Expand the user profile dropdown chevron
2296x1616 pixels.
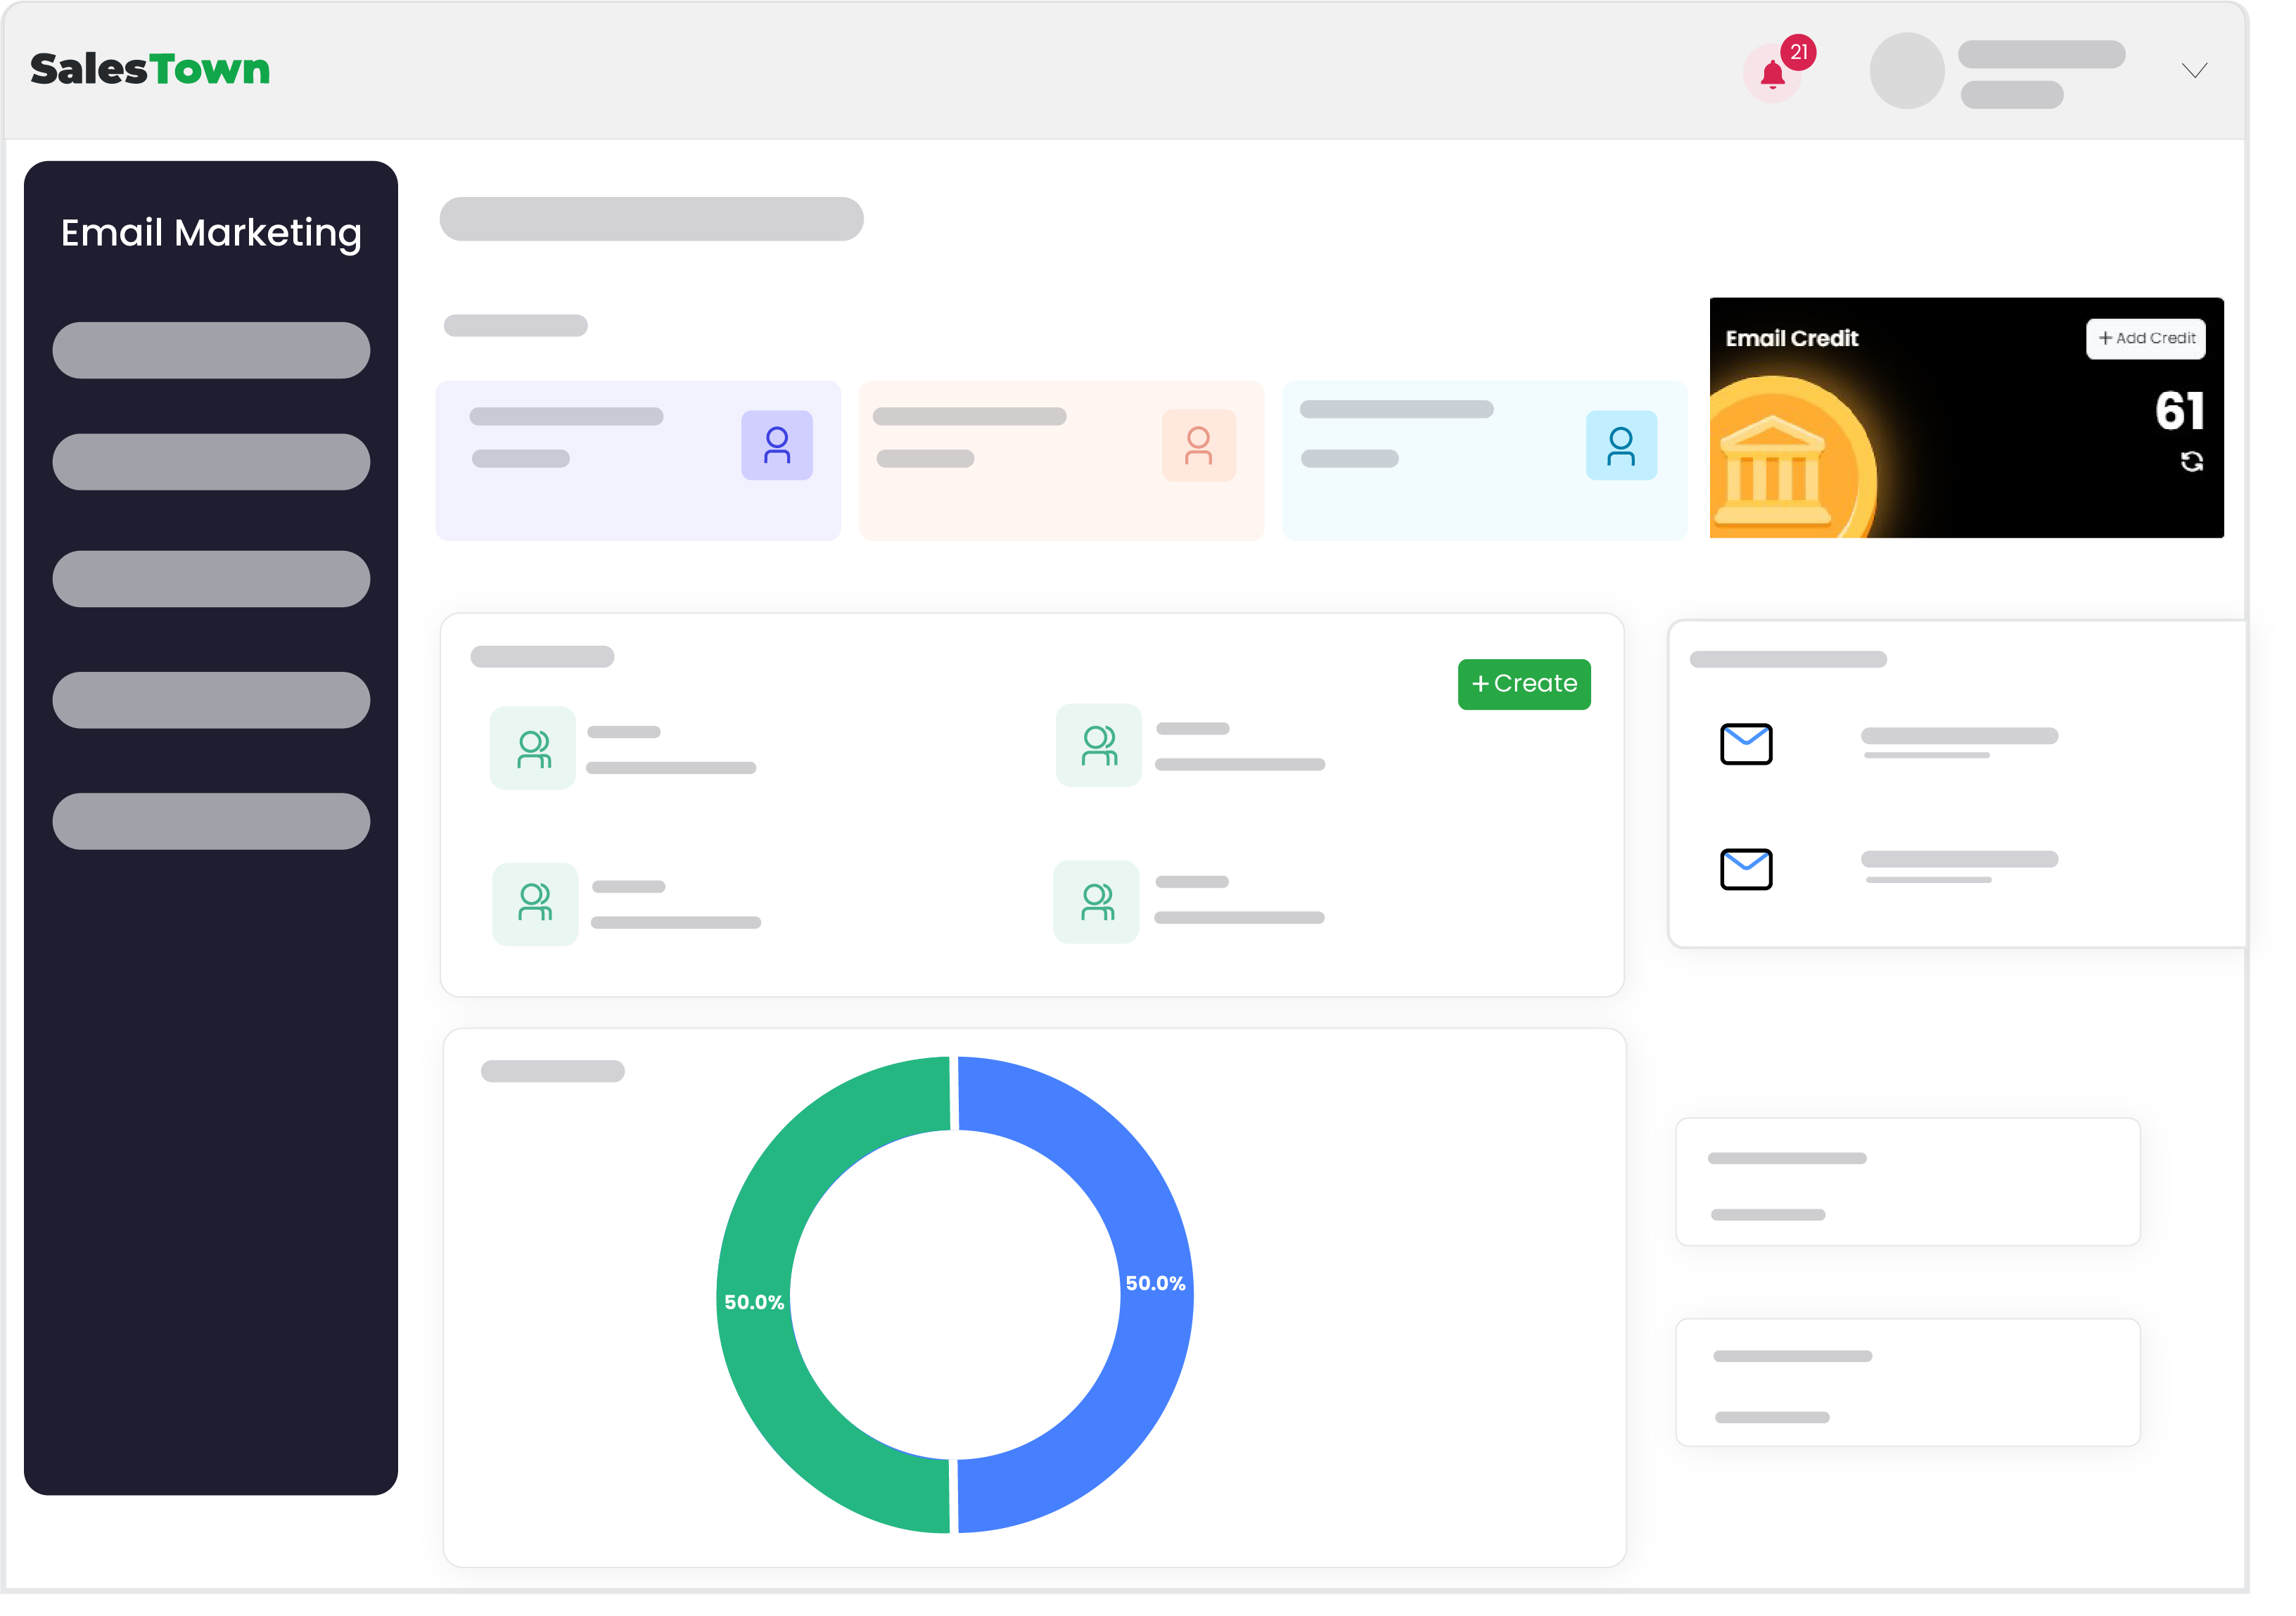pyautogui.click(x=2194, y=70)
